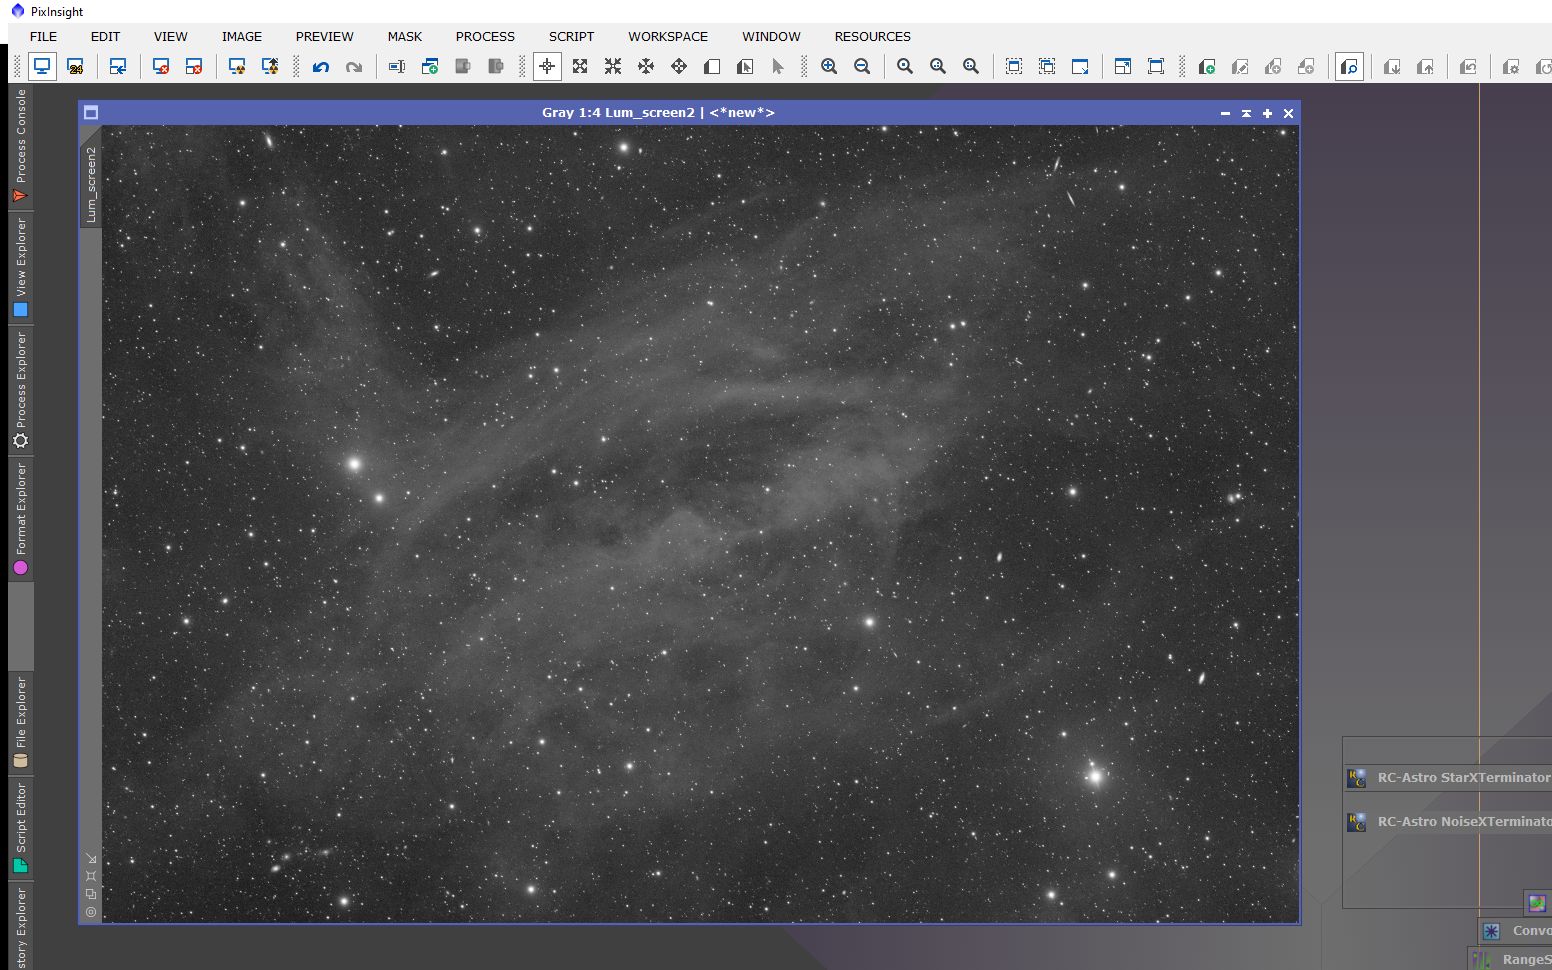Click the four inward arrows shrink icon
Viewport: 1552px width, 970px height.
613,67
